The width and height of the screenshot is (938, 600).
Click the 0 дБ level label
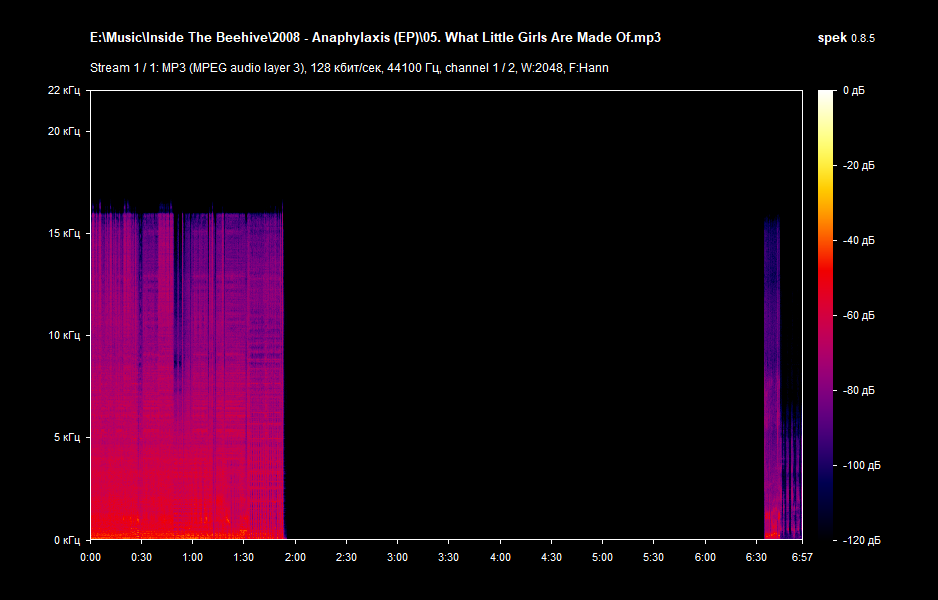(854, 90)
